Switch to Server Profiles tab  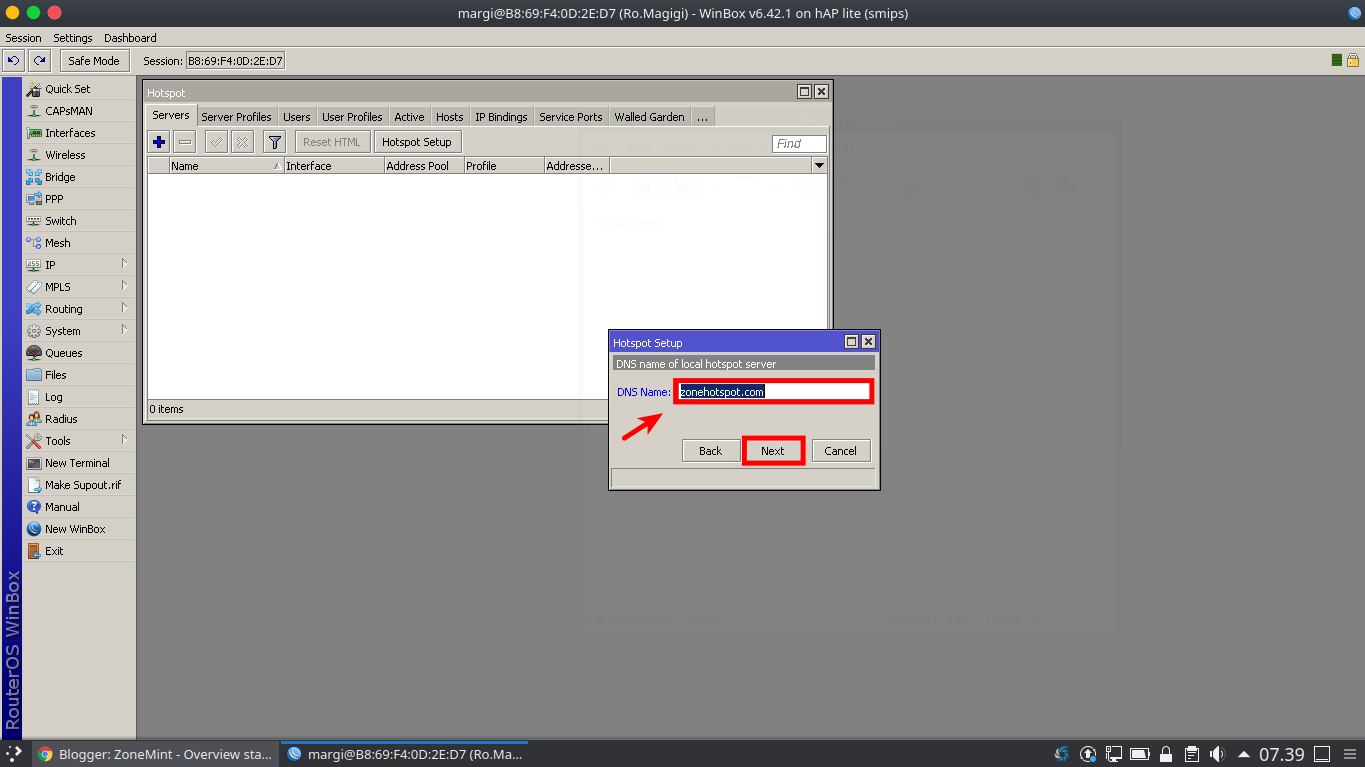click(x=236, y=117)
